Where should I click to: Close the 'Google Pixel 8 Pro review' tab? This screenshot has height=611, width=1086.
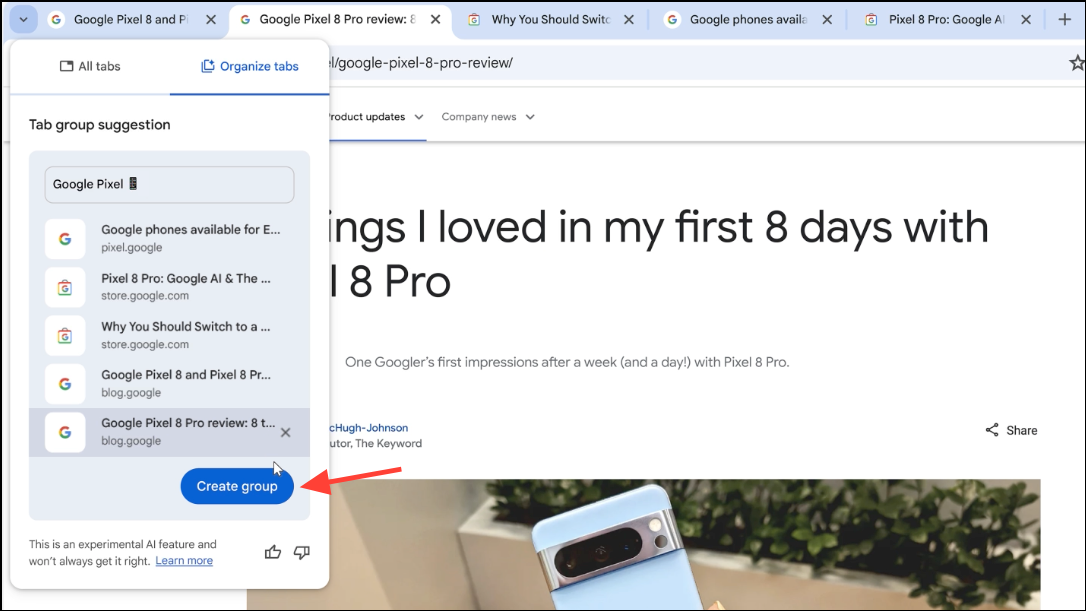435,19
